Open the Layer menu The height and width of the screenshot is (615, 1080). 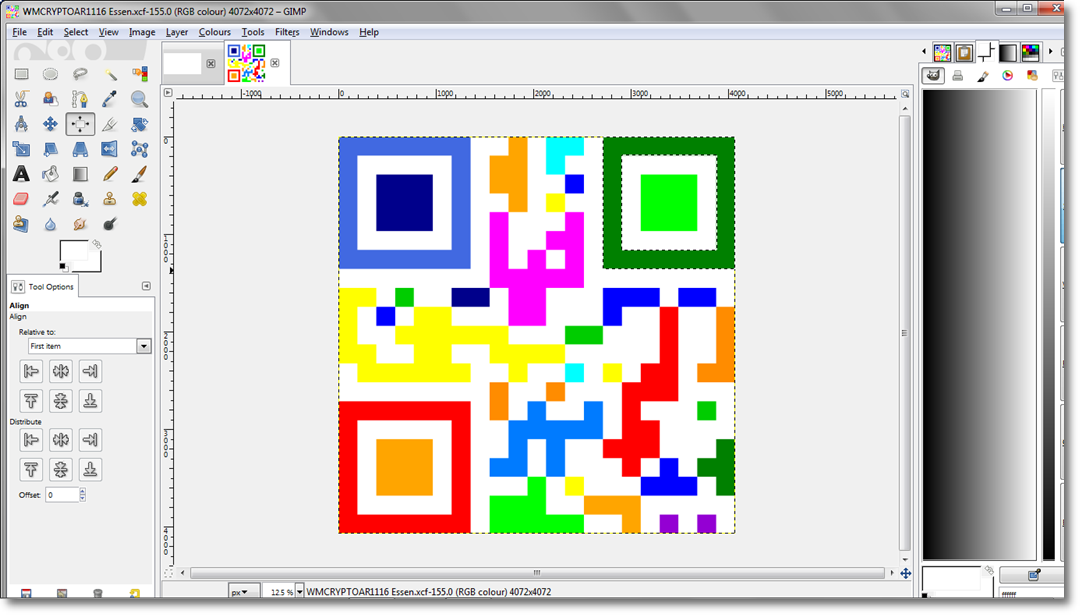coord(176,32)
